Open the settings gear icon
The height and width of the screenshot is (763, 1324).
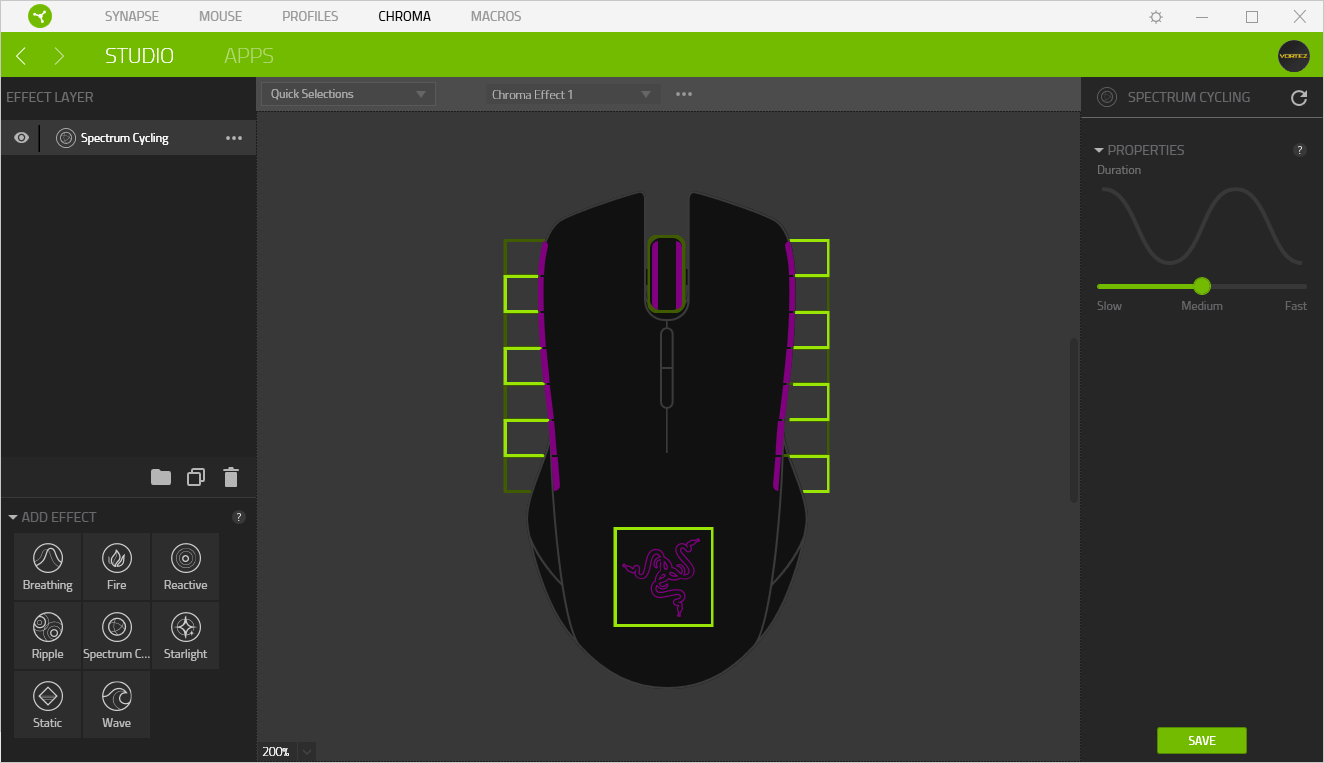click(1156, 17)
